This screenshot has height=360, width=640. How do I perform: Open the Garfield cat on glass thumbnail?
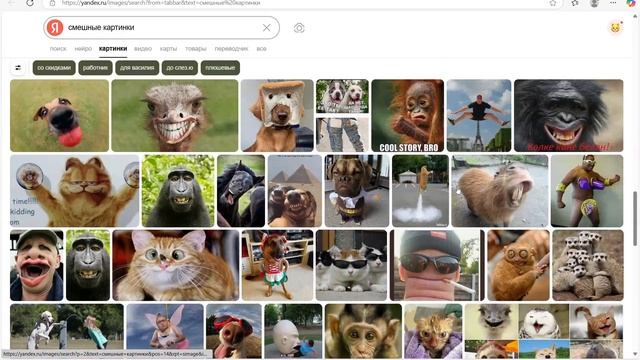pyautogui.click(x=75, y=191)
